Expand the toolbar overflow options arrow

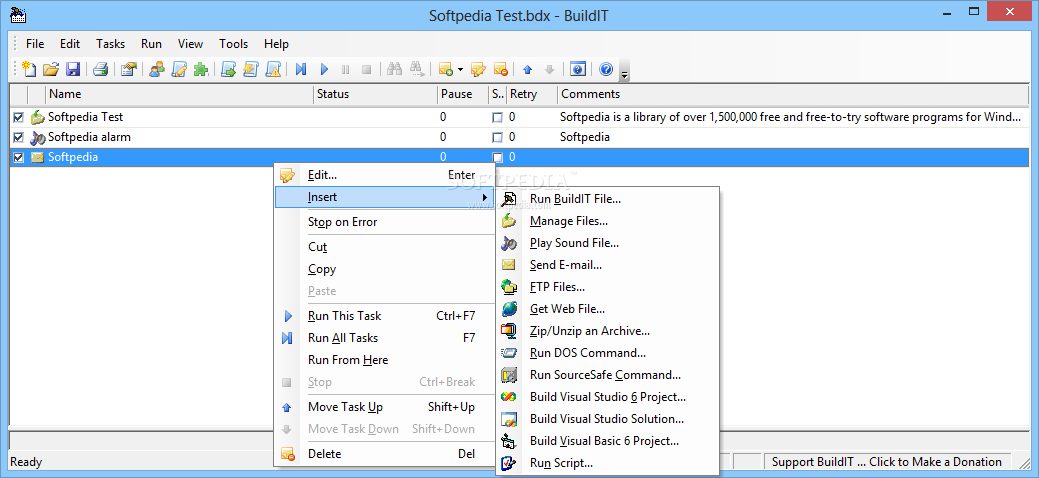pos(624,73)
